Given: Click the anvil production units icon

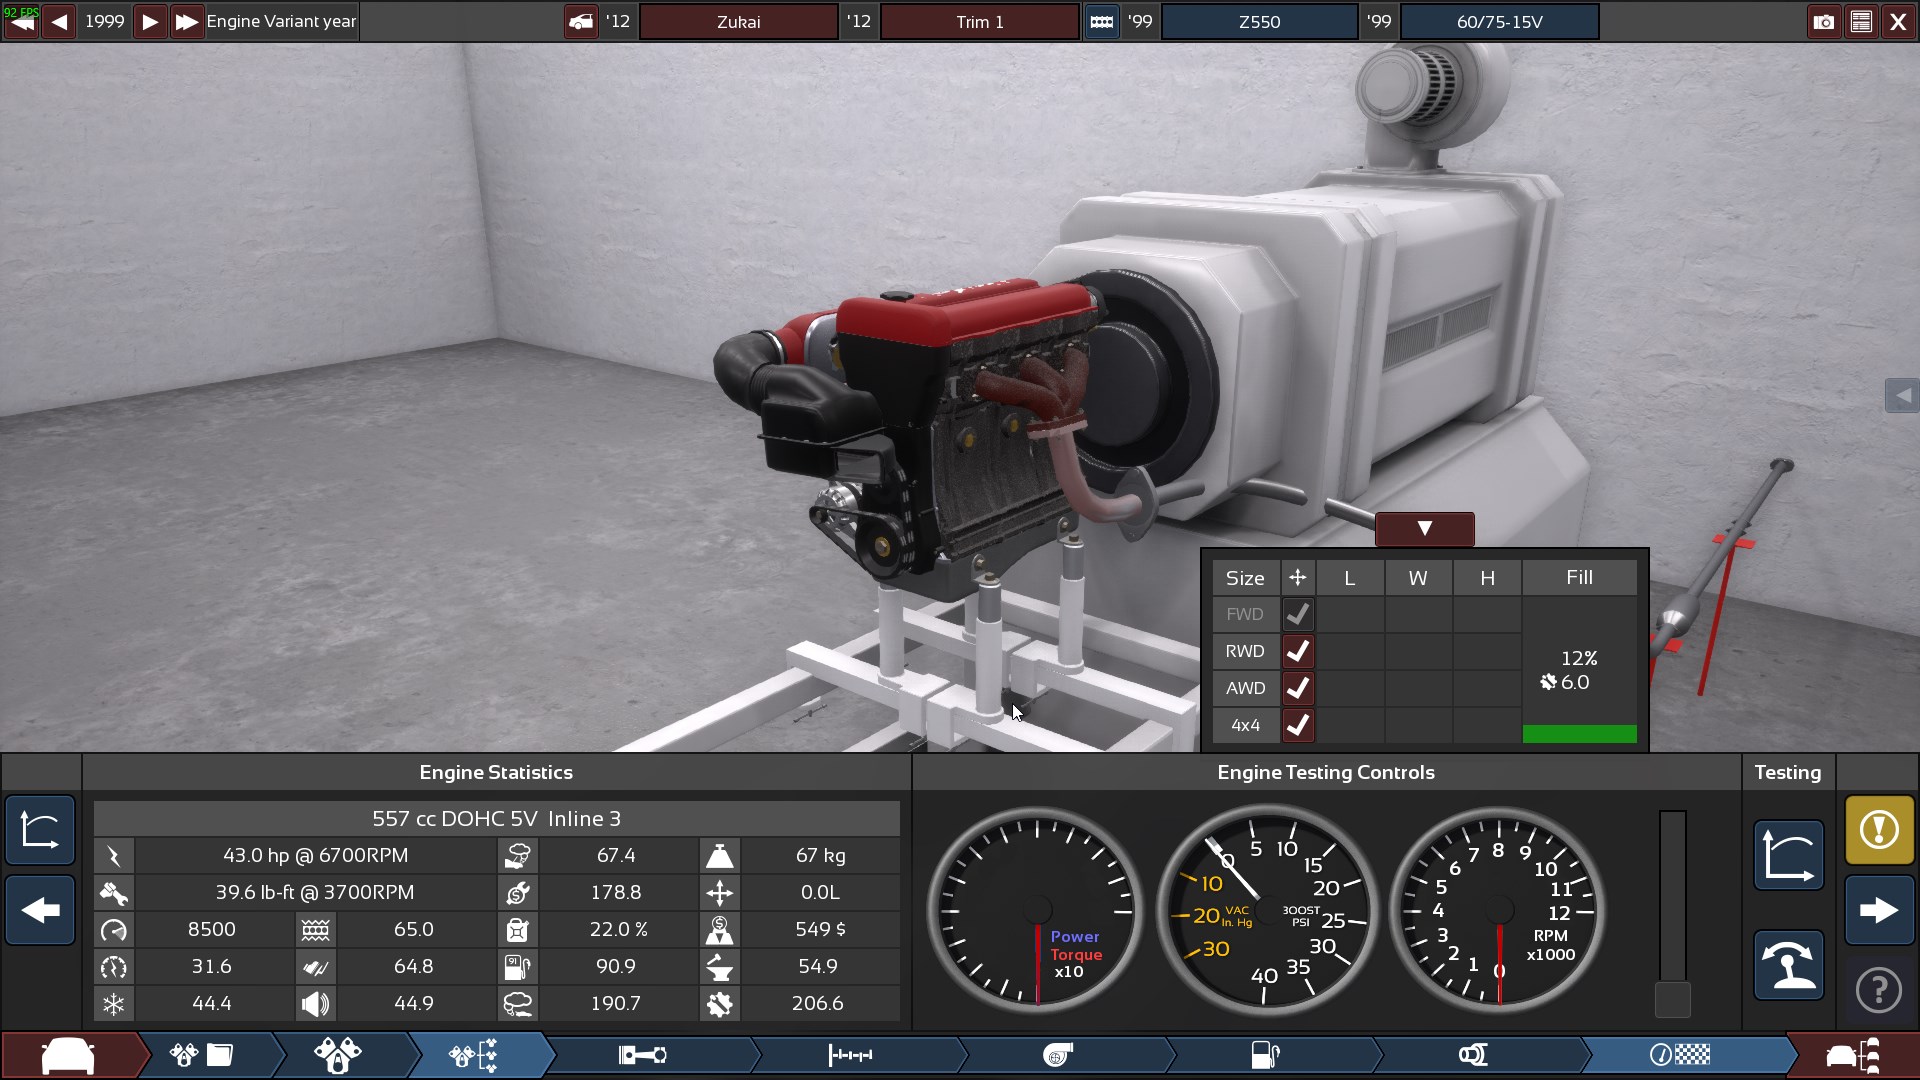Looking at the screenshot, I should pos(720,967).
